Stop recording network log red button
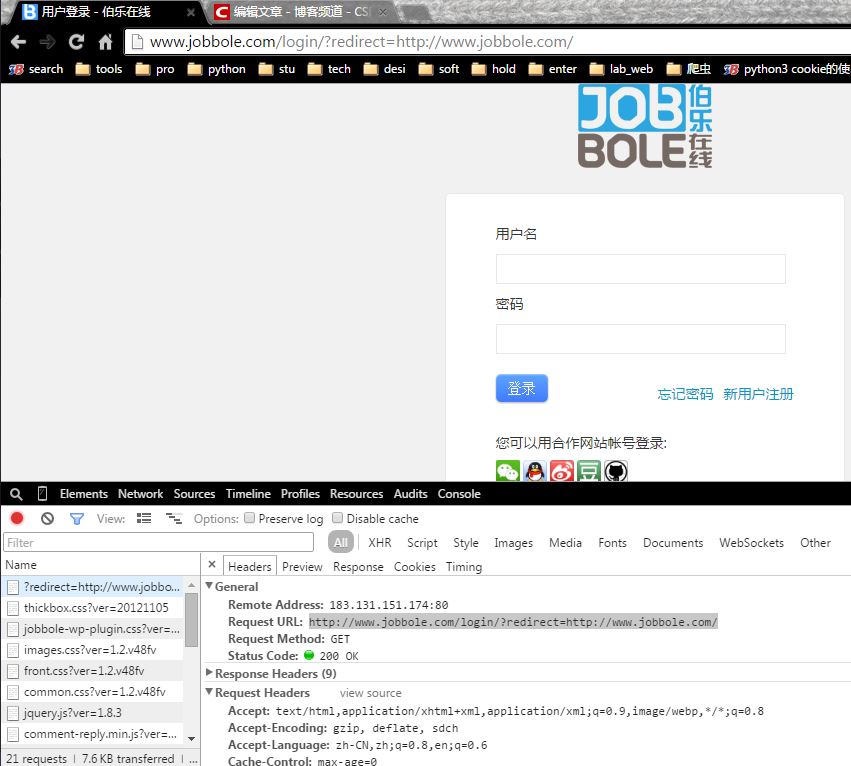851x766 pixels. click(17, 518)
